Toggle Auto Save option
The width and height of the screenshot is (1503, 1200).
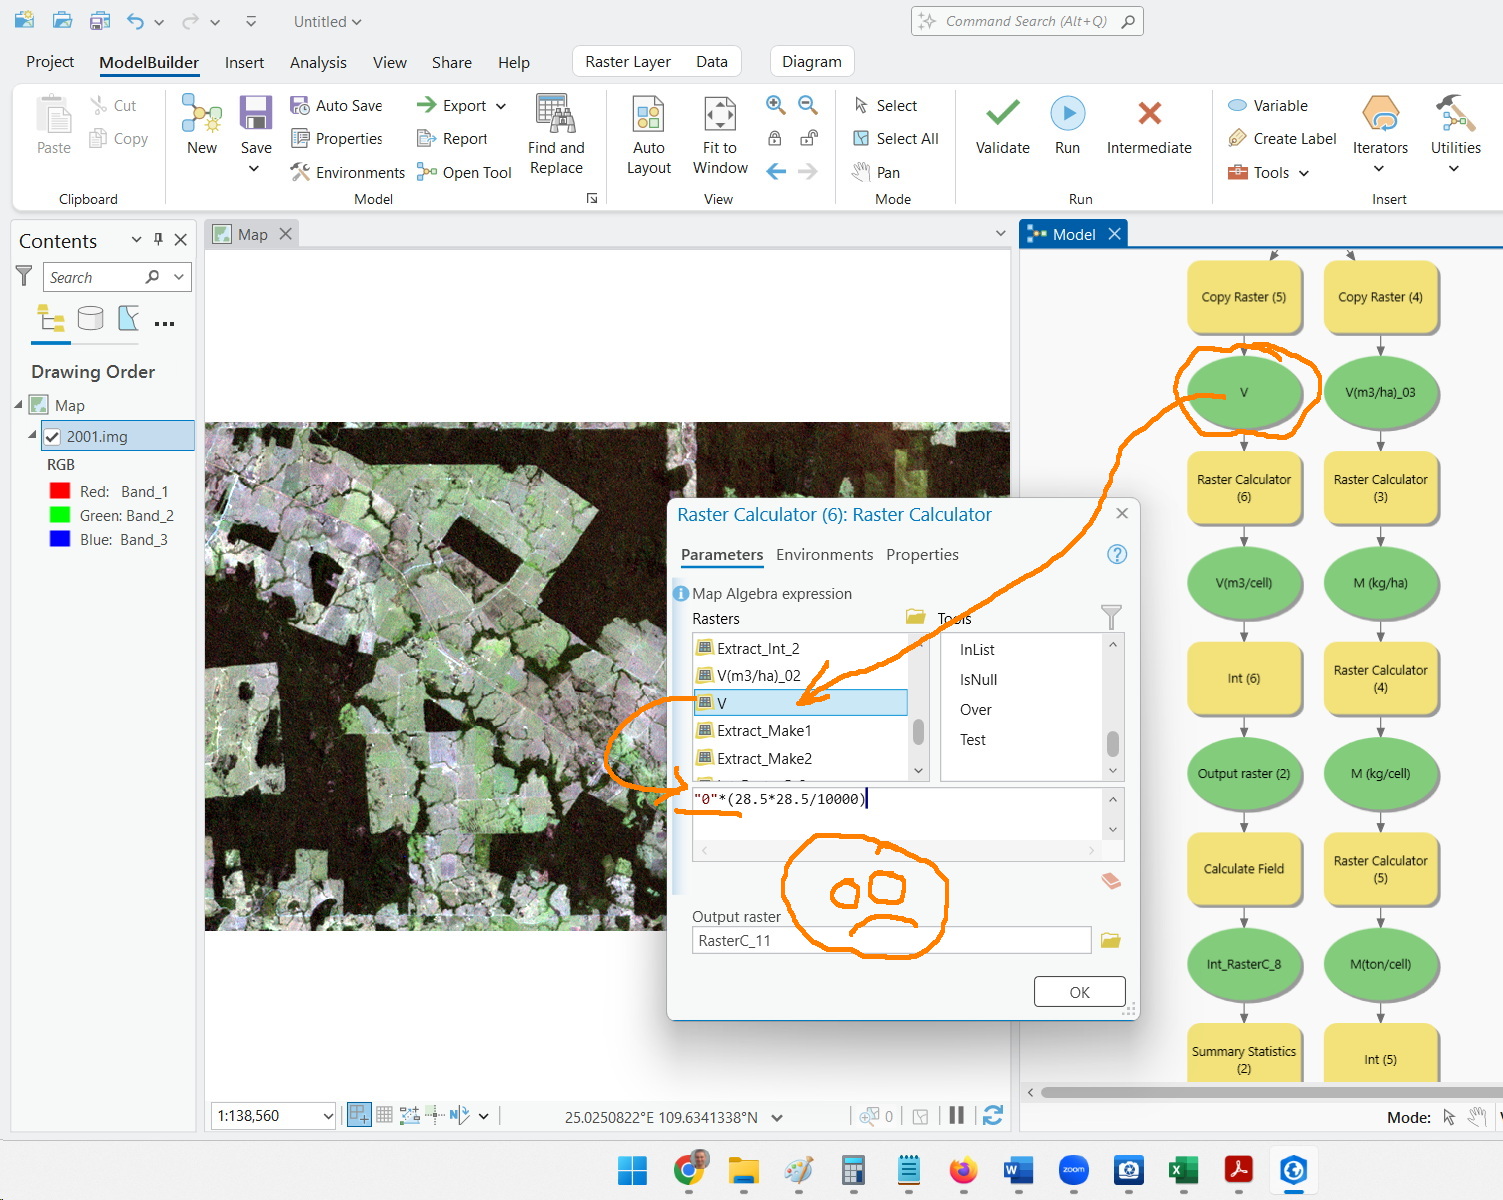click(336, 105)
